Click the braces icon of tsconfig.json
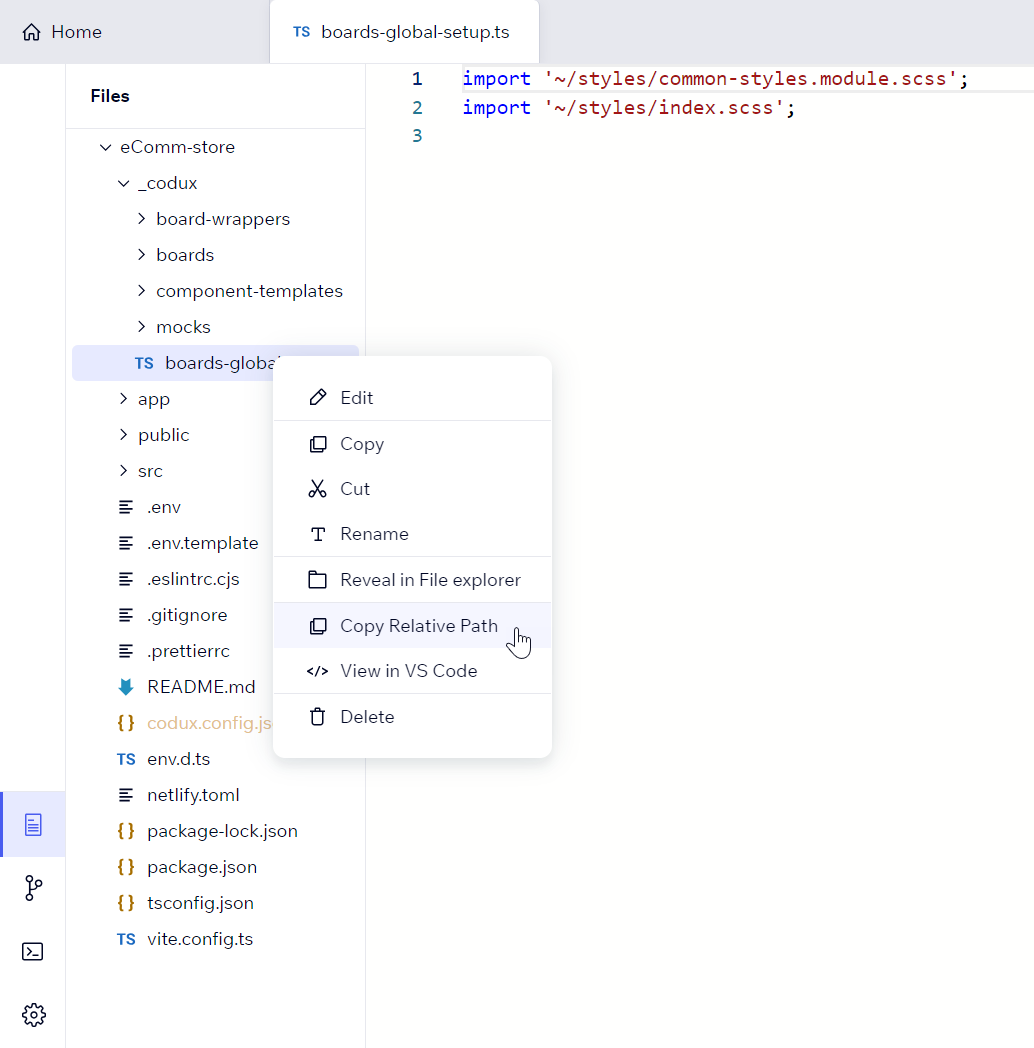 (126, 903)
